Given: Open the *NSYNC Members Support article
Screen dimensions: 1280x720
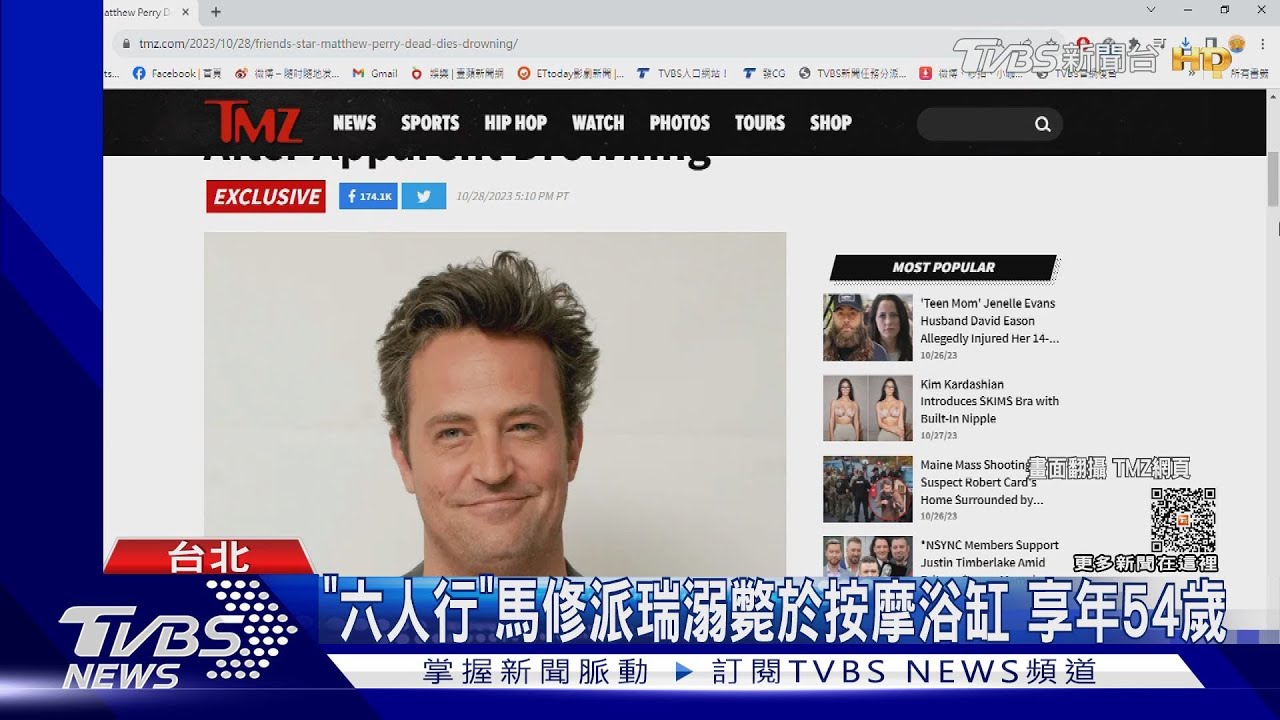Looking at the screenshot, I should [990, 554].
